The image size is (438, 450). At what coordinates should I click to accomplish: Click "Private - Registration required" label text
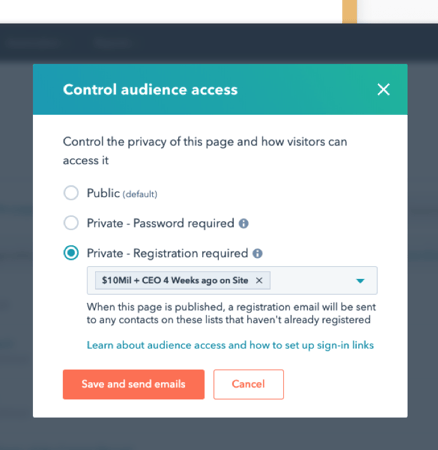(x=167, y=253)
